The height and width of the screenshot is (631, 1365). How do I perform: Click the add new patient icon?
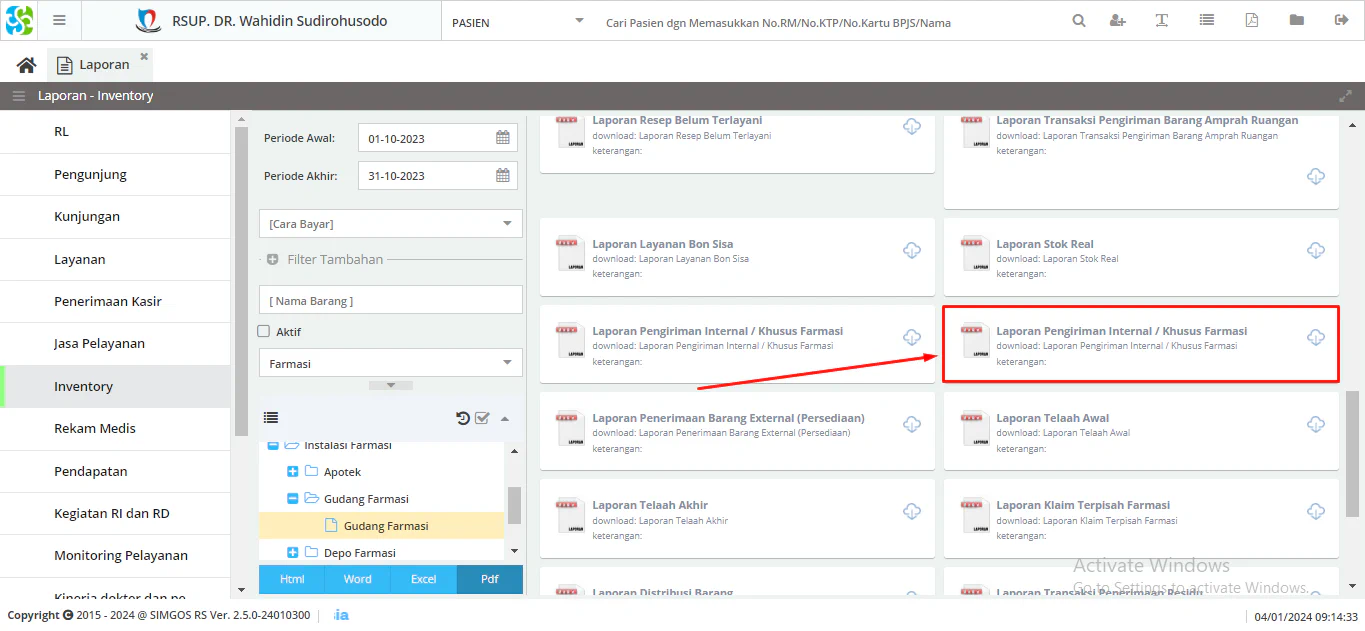click(1118, 21)
